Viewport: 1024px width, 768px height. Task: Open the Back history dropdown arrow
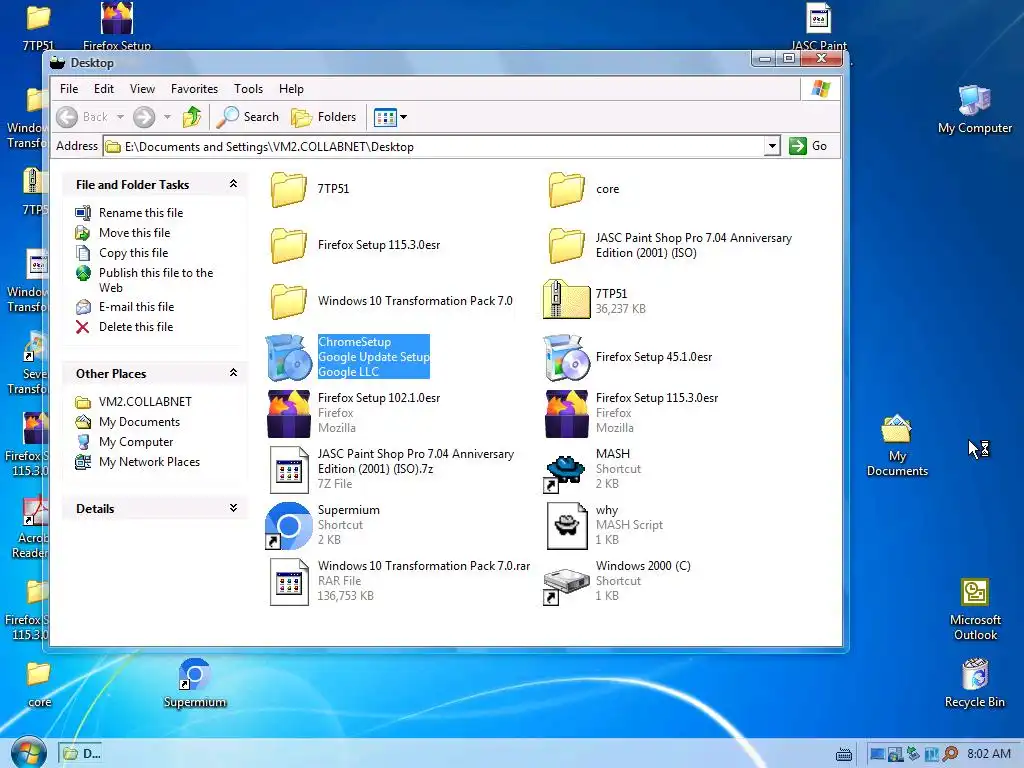(120, 117)
